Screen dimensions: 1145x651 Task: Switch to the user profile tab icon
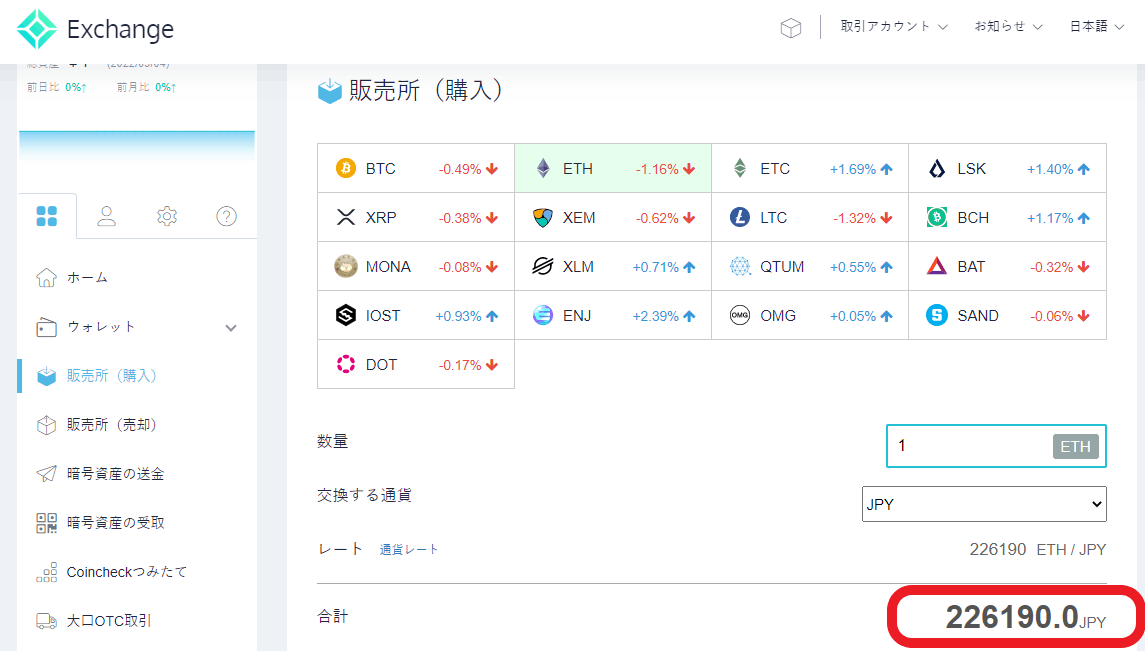pyautogui.click(x=107, y=216)
